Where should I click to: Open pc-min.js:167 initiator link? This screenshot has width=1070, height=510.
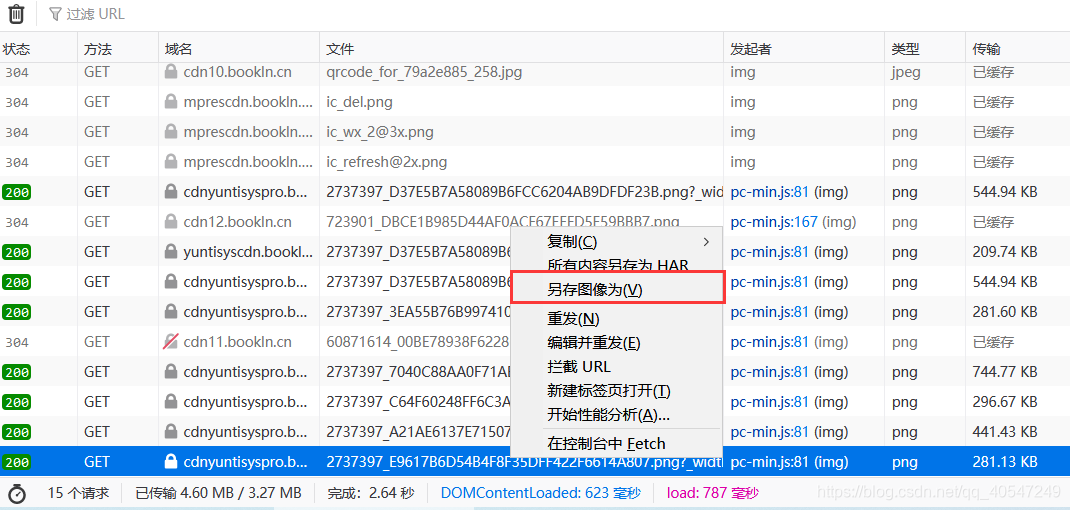775,222
